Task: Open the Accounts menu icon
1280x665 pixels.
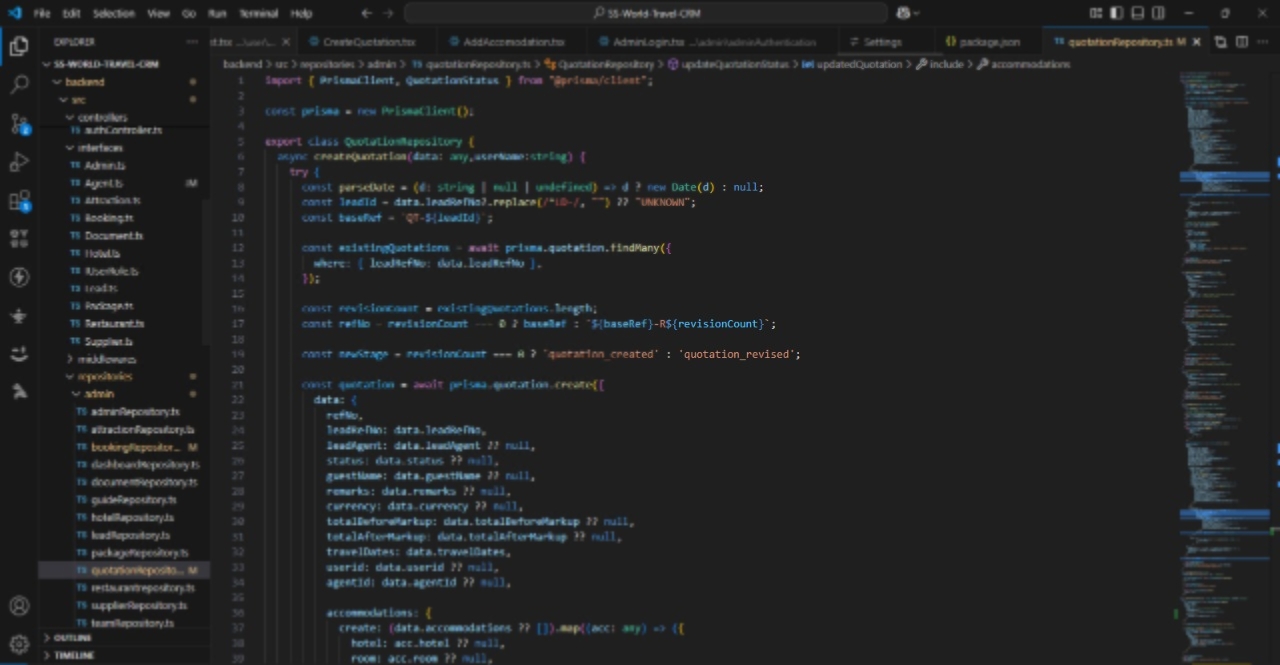Action: (19, 606)
